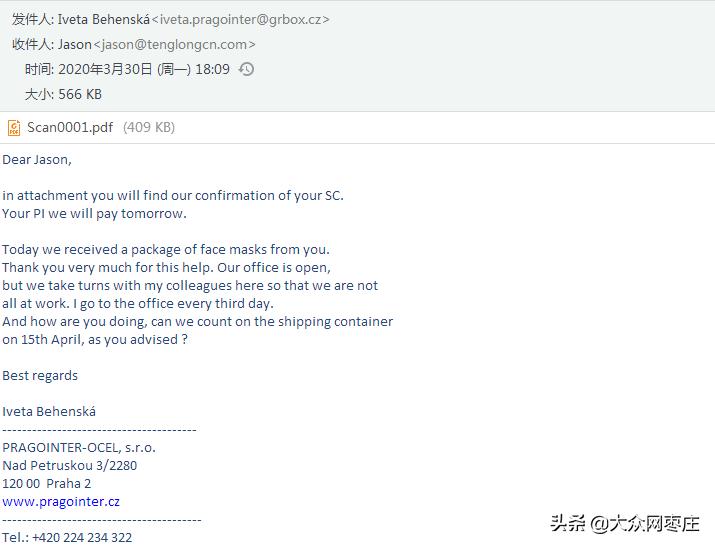The width and height of the screenshot is (715, 548).
Task: Click the 头条 @大众网枣庄 watermark
Action: [x=624, y=523]
